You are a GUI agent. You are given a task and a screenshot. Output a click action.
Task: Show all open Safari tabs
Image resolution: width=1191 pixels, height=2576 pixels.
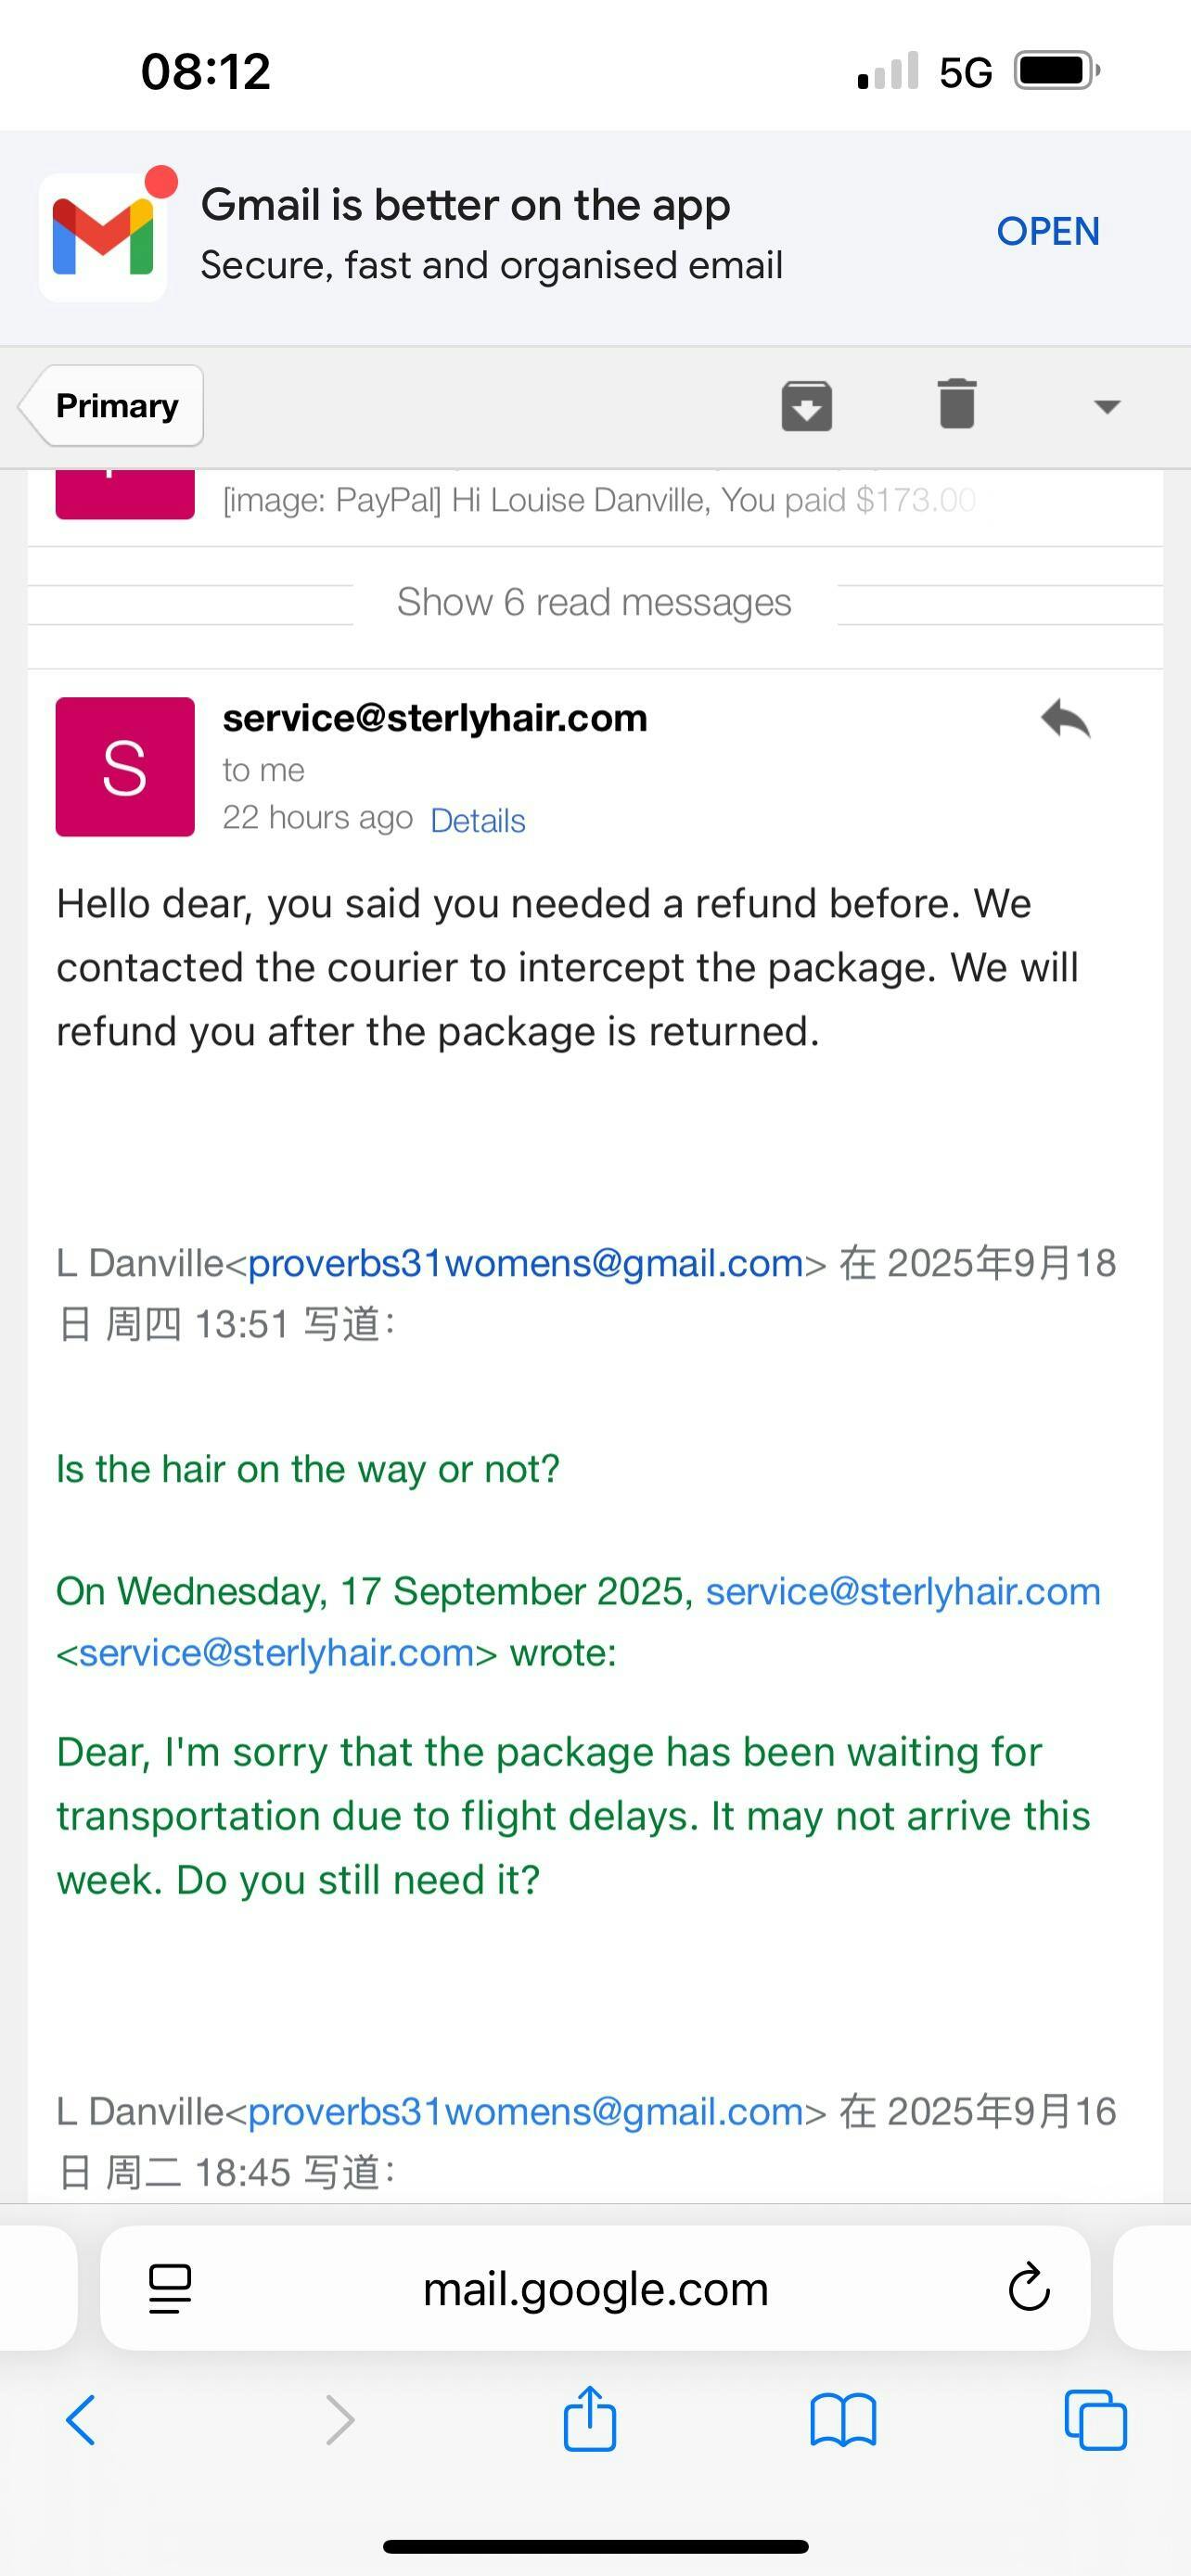coord(1096,2421)
